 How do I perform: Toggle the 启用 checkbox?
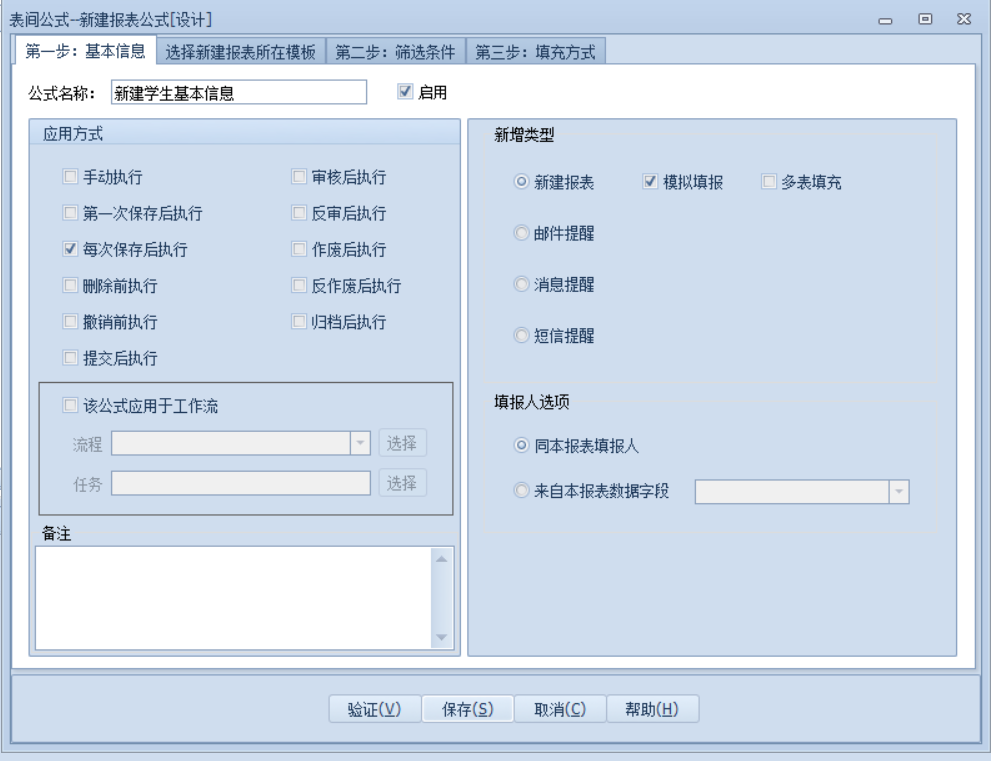coord(405,92)
